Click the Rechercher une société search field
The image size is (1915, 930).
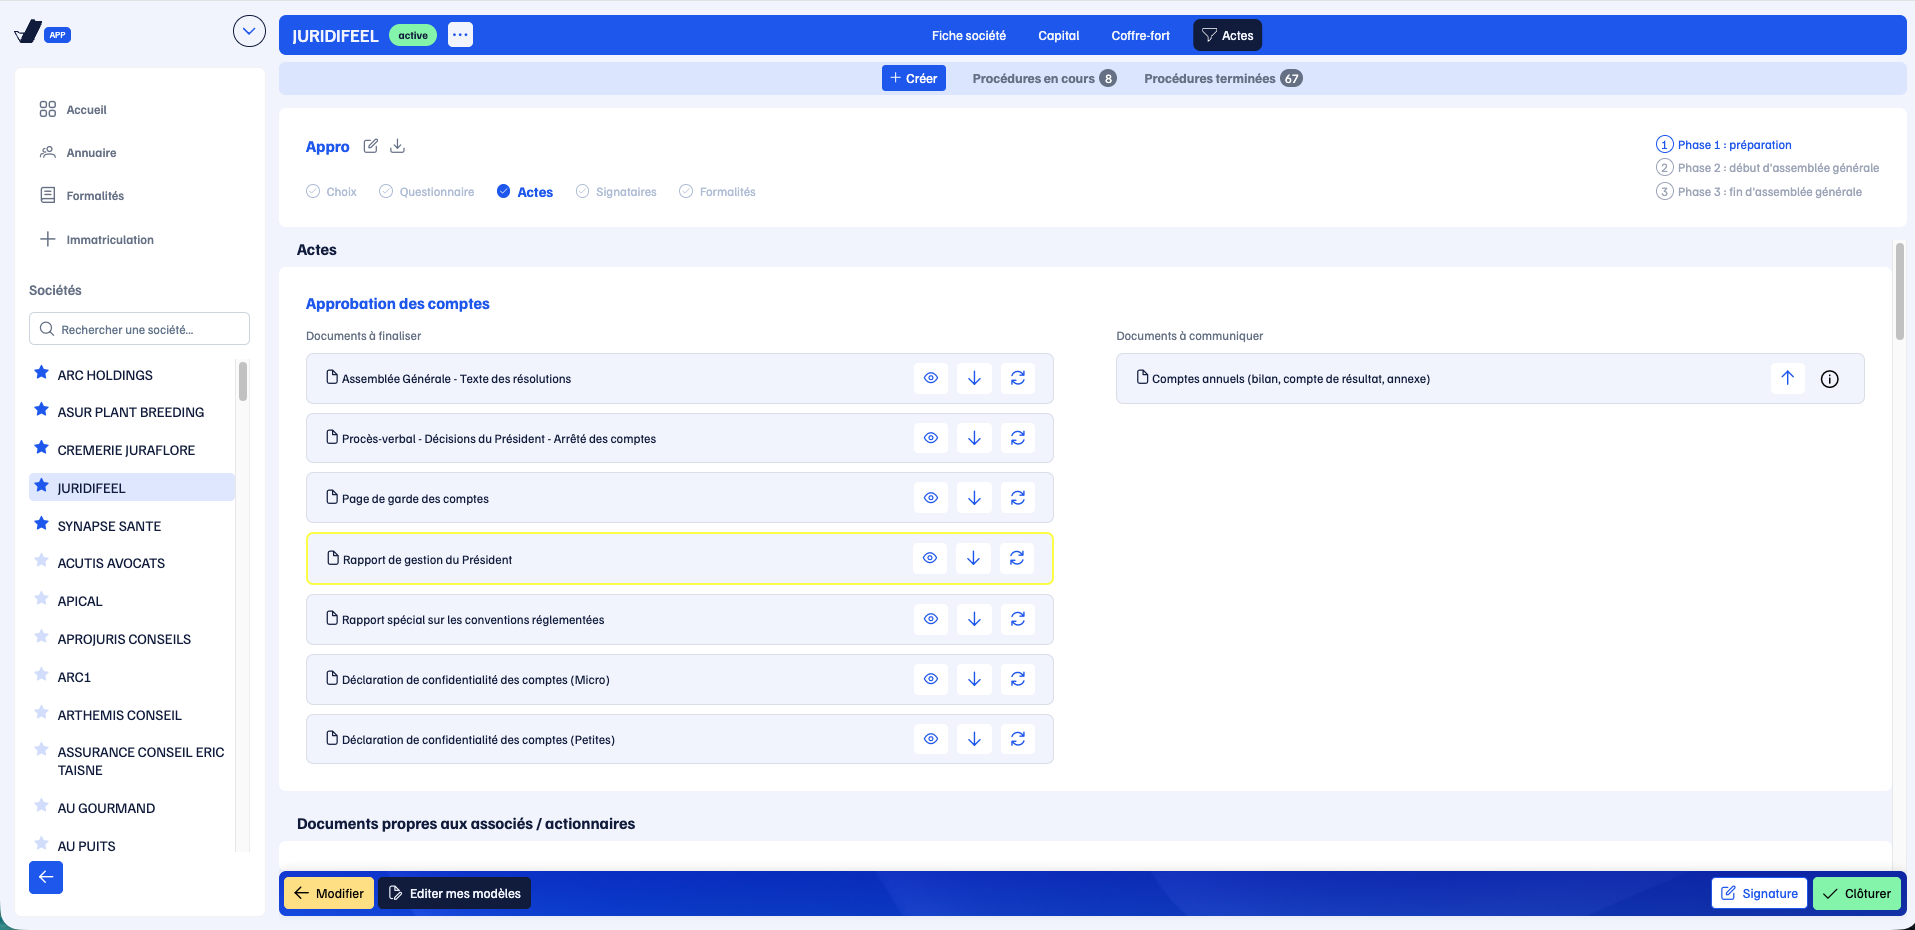coord(139,329)
